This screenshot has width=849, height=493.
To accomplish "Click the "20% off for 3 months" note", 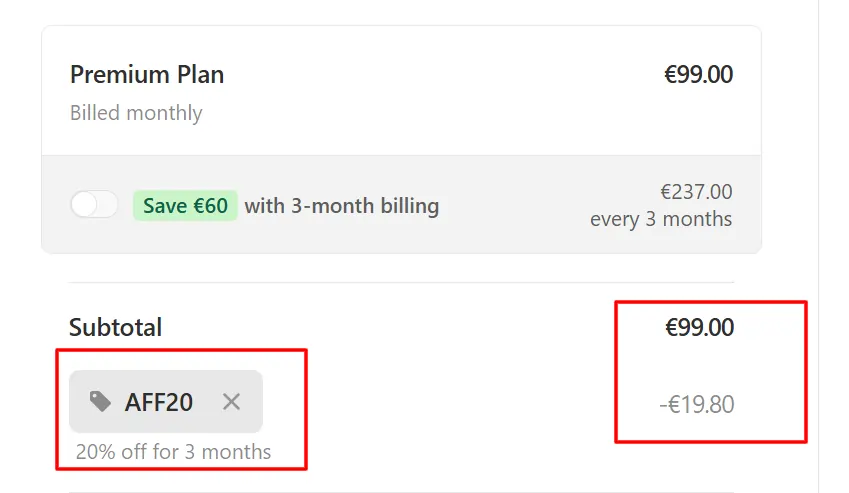I will [173, 452].
